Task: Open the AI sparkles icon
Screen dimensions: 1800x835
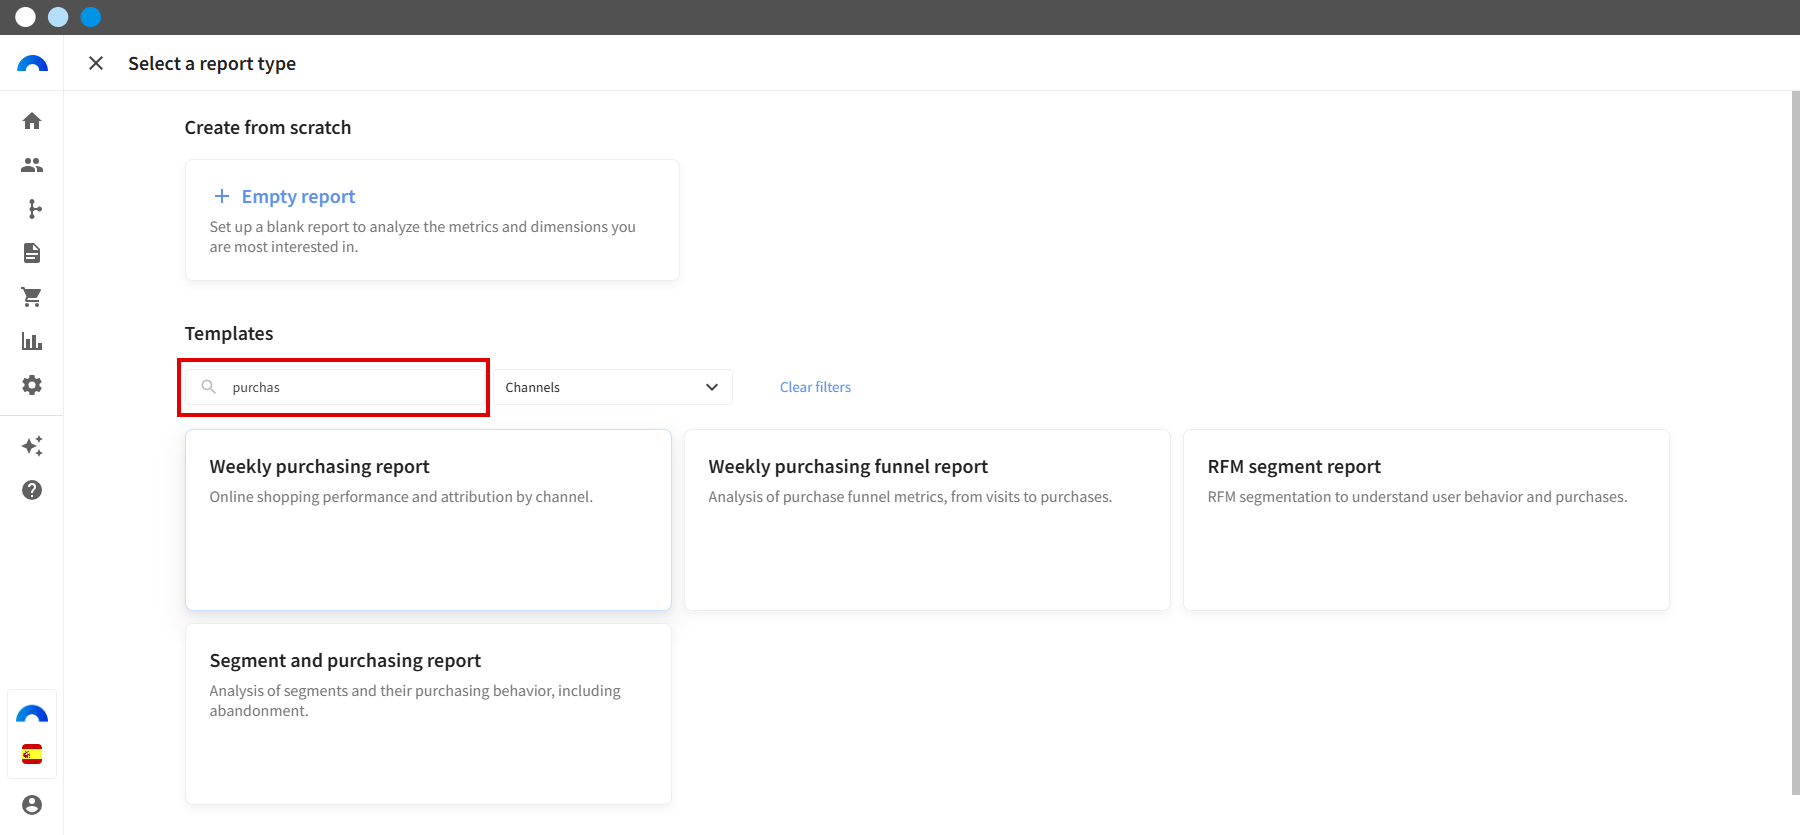Action: [32, 446]
